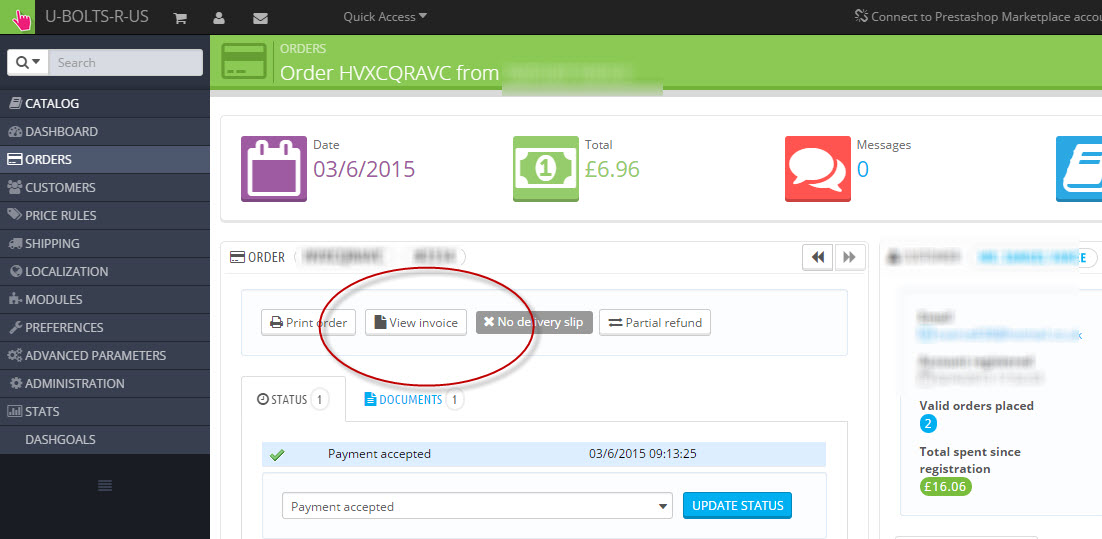Click the 03/6/2015 date value
This screenshot has height=539, width=1102.
(364, 169)
